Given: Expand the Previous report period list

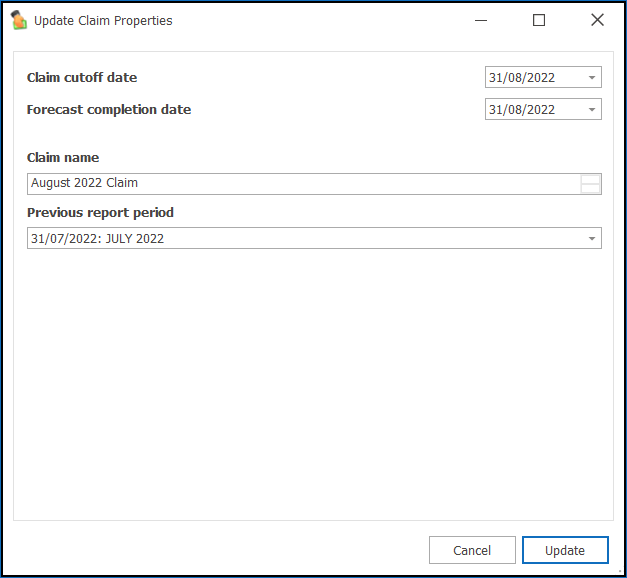Looking at the screenshot, I should click(592, 238).
